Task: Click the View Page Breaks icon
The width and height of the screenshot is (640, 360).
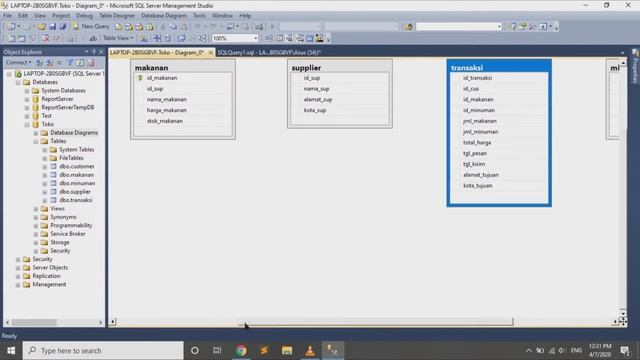Action: (157, 38)
